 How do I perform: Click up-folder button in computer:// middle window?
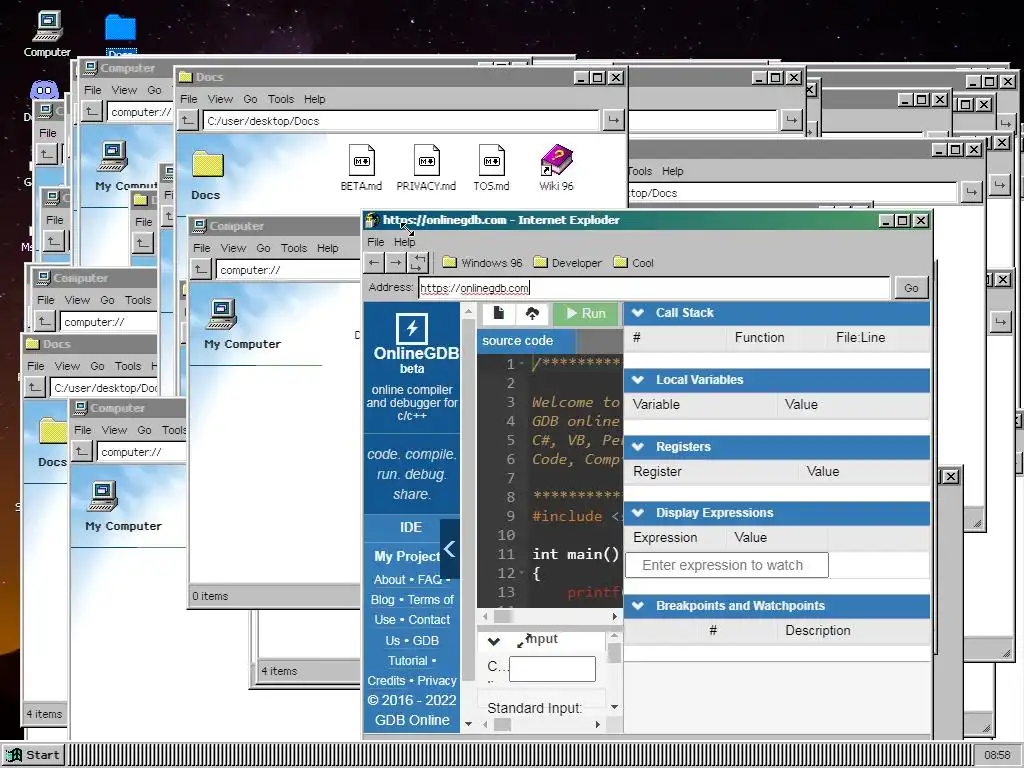click(x=201, y=269)
